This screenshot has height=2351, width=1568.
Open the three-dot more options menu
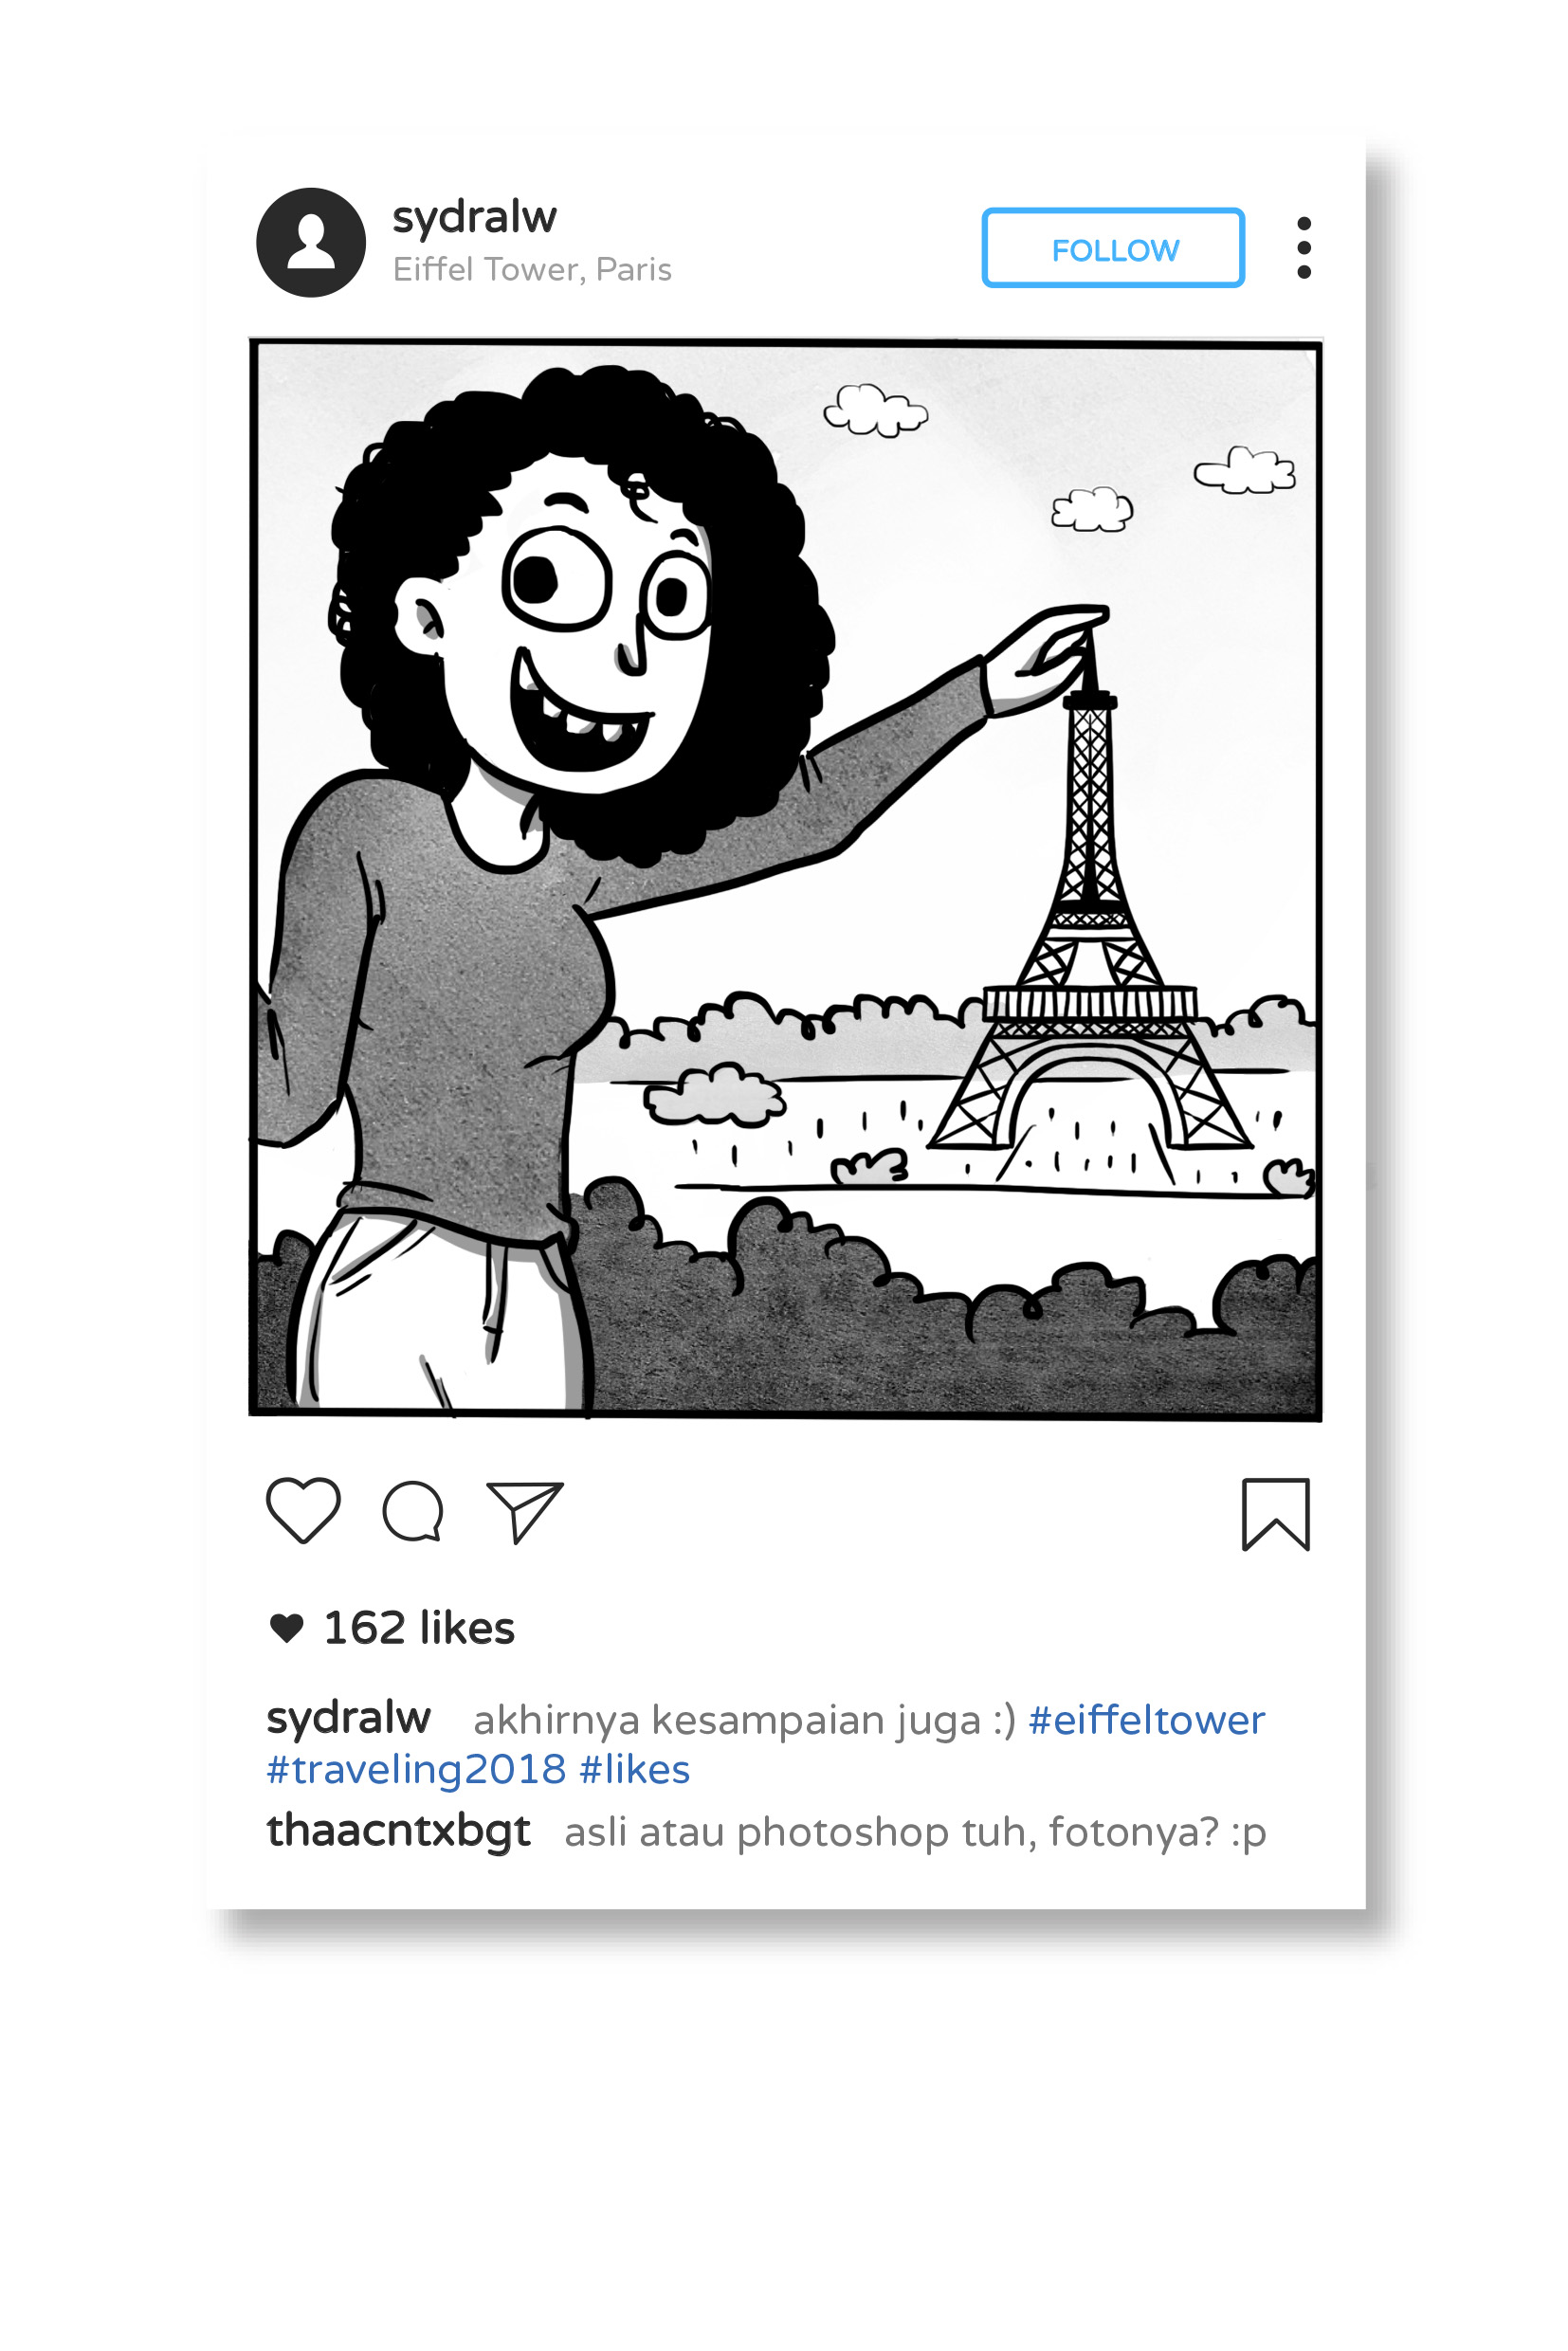1304,247
